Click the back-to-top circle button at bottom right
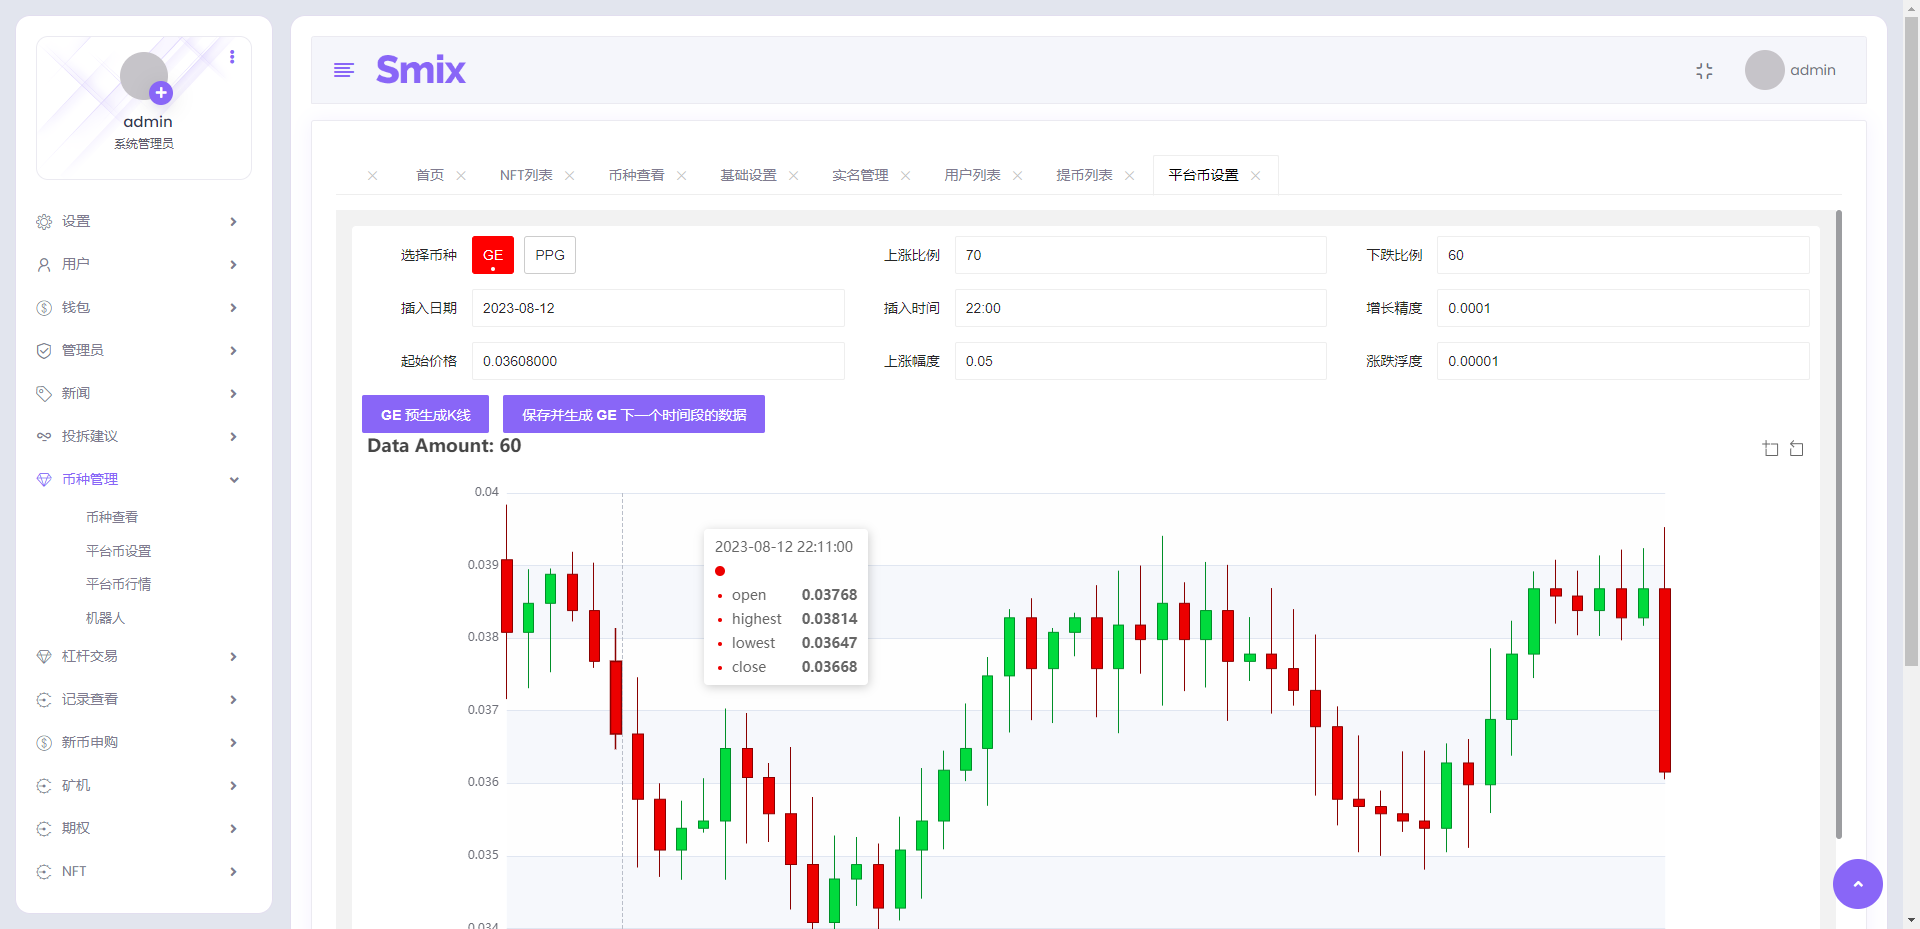The width and height of the screenshot is (1920, 929). (x=1857, y=884)
